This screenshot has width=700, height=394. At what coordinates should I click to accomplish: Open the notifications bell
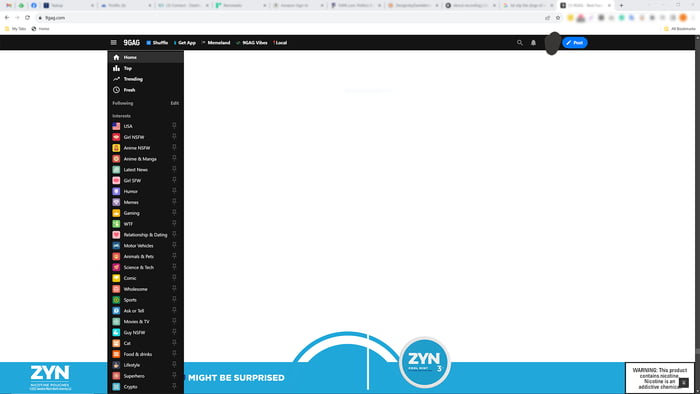tap(533, 43)
